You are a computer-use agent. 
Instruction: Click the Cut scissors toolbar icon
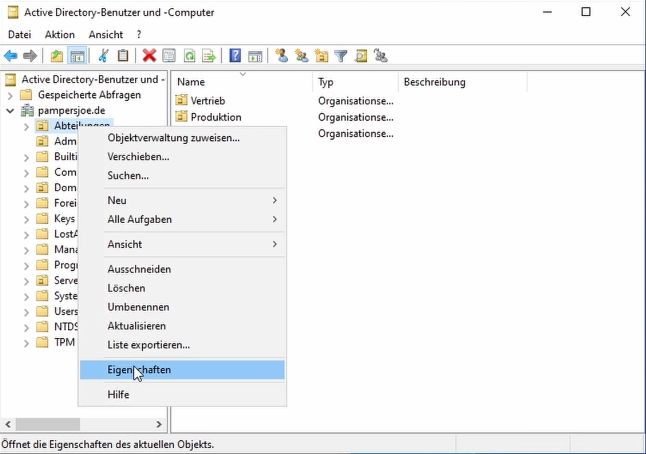pos(103,56)
